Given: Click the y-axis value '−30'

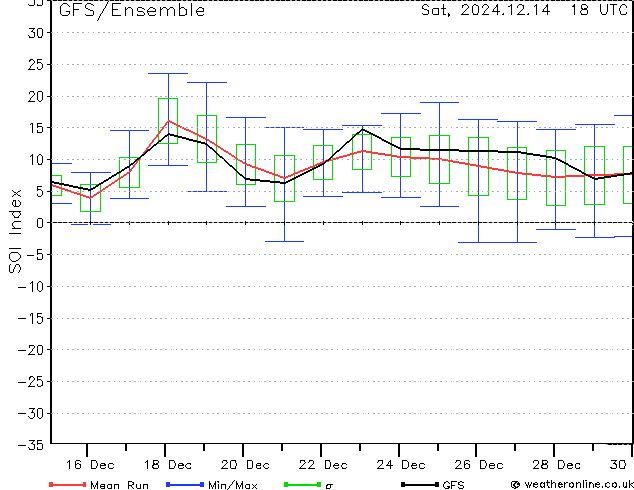Looking at the screenshot, I should tap(31, 413).
